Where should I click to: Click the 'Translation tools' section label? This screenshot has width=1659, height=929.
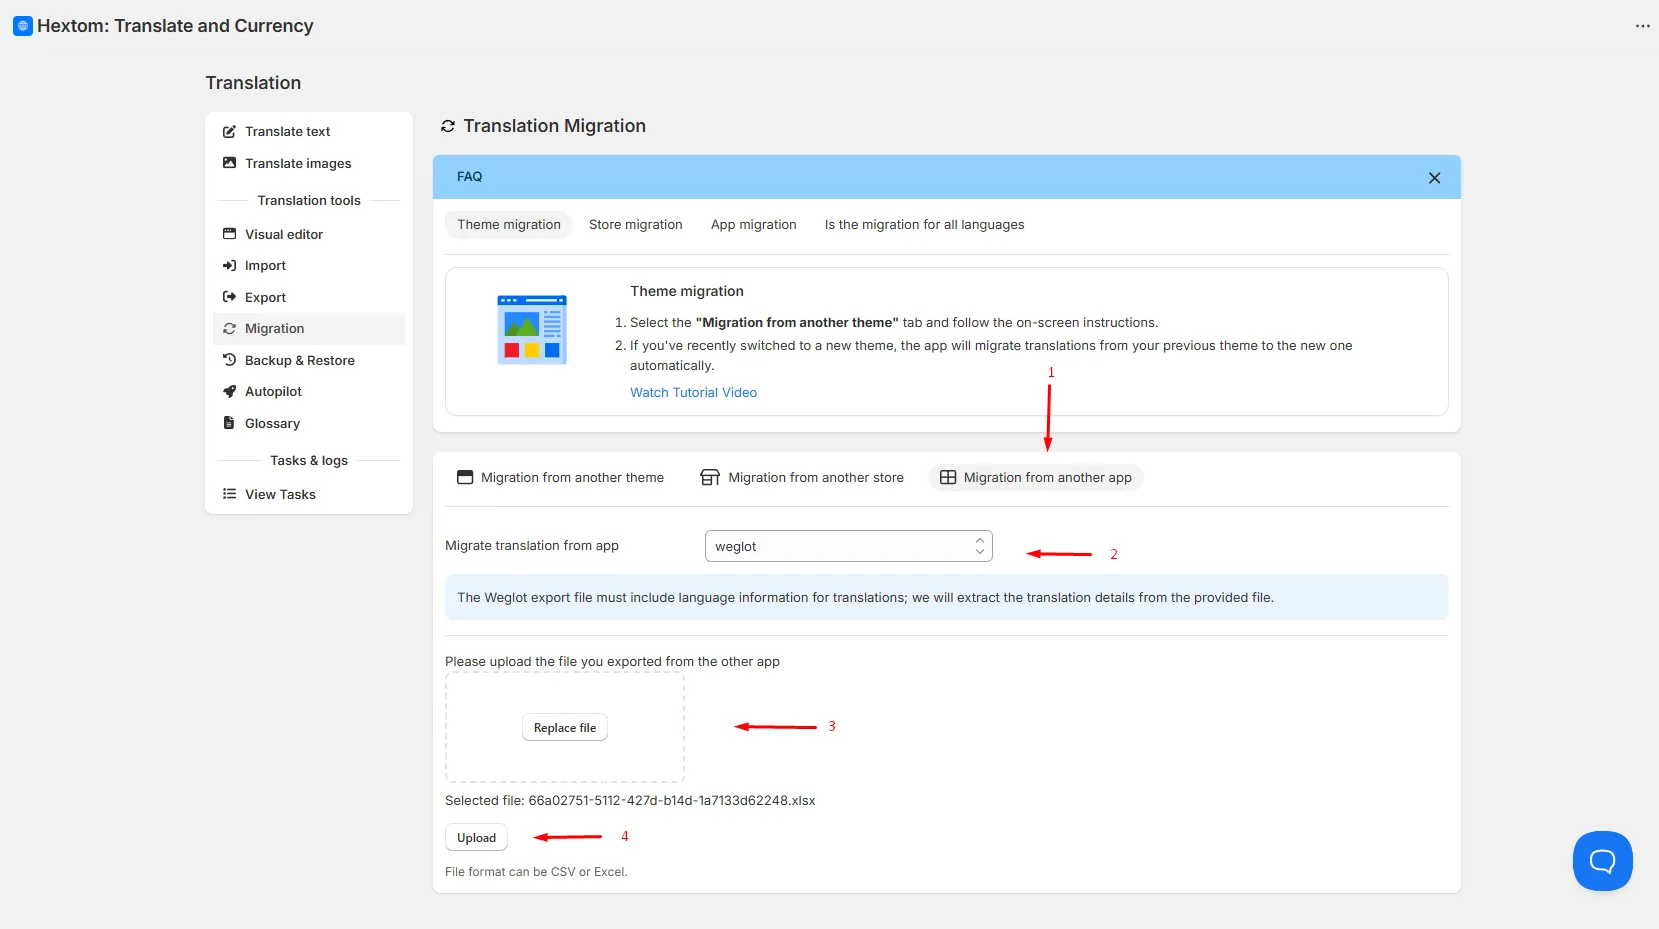pos(309,200)
